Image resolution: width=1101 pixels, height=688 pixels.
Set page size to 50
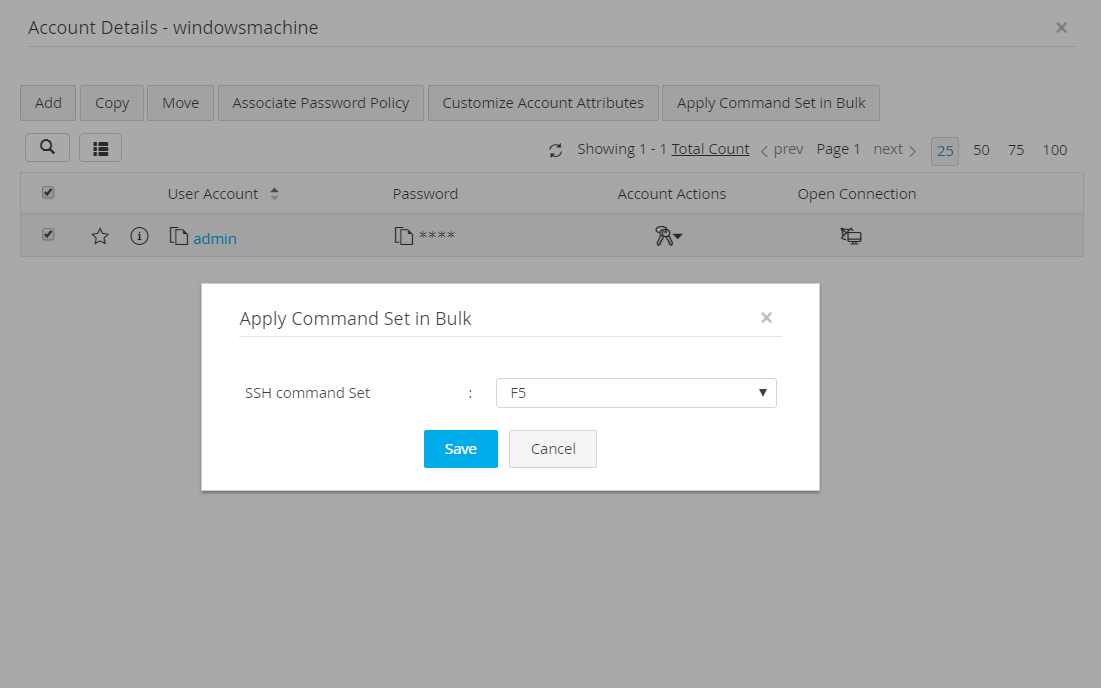coord(981,150)
